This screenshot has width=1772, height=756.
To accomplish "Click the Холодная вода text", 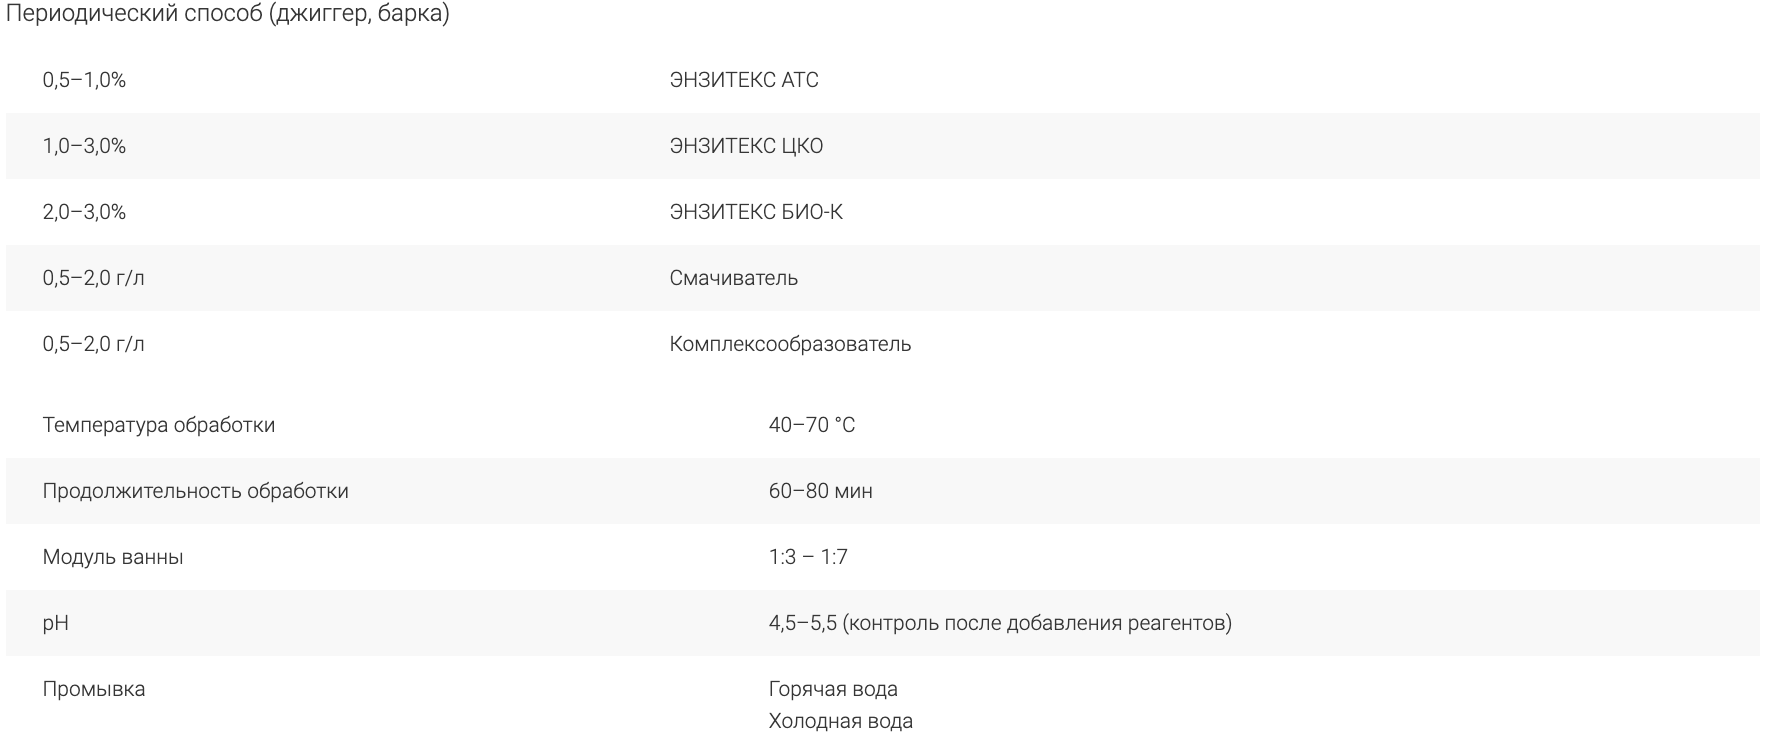I will click(841, 721).
